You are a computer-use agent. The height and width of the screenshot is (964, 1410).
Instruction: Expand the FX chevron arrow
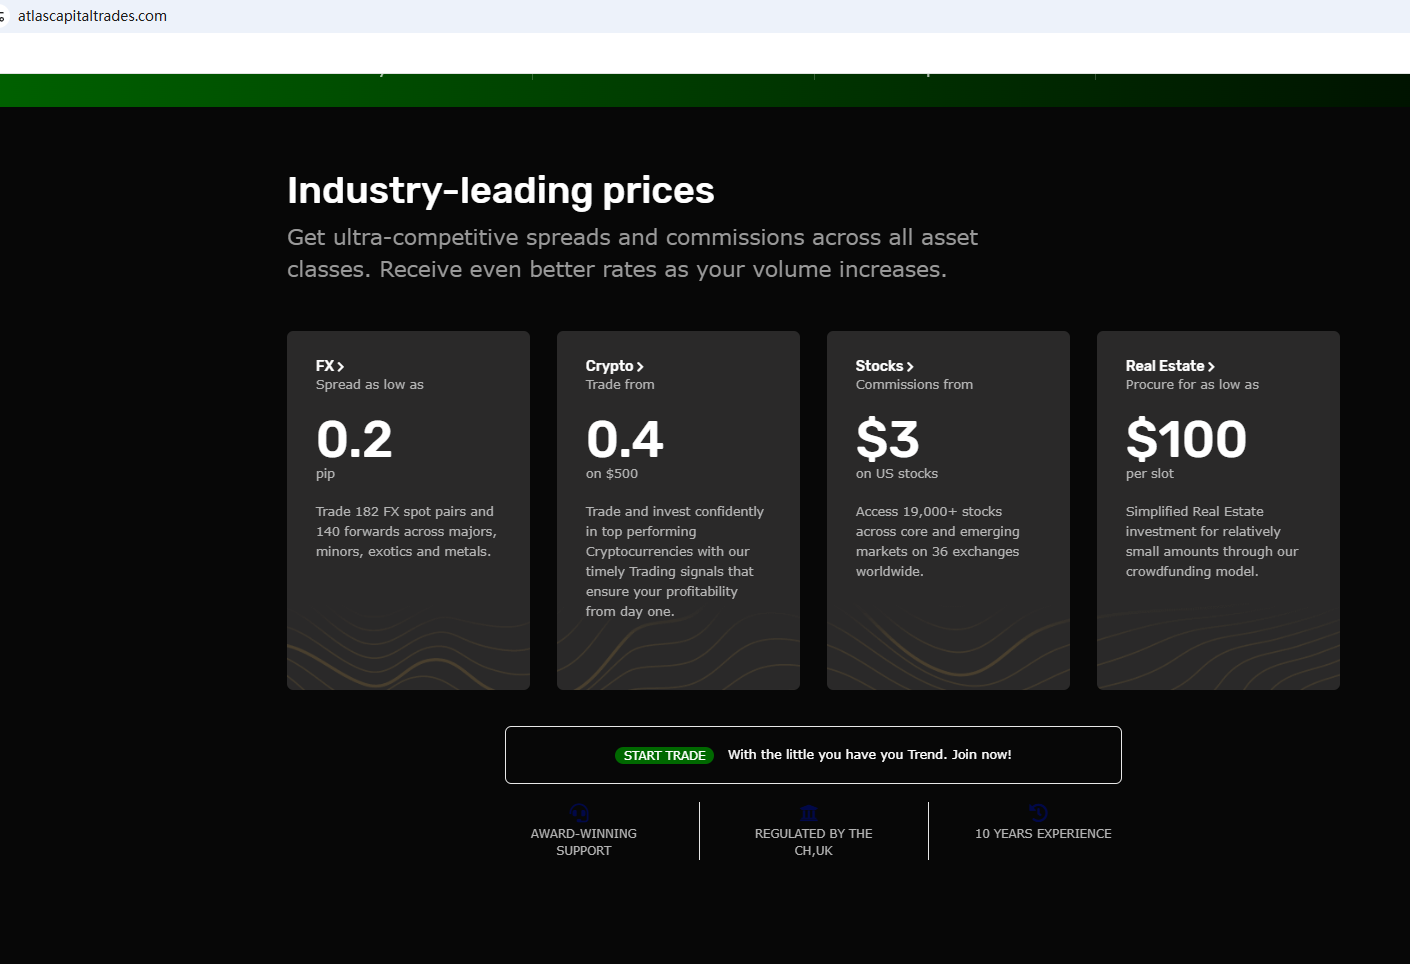click(341, 367)
